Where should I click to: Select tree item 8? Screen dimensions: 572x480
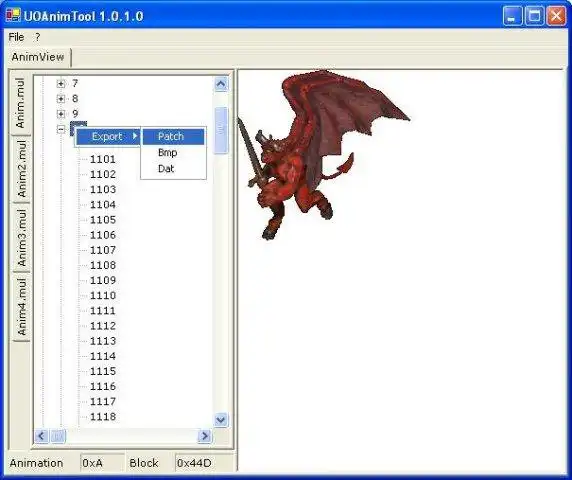coord(75,98)
